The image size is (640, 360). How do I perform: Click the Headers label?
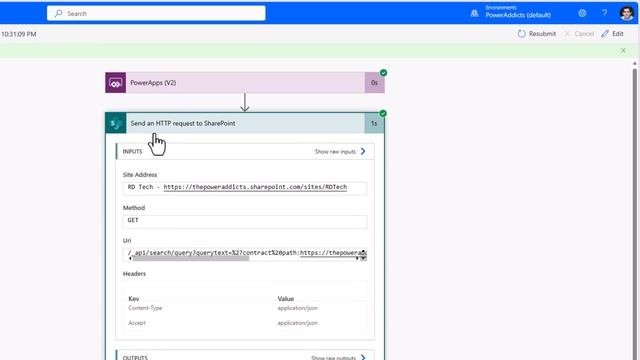[134, 274]
